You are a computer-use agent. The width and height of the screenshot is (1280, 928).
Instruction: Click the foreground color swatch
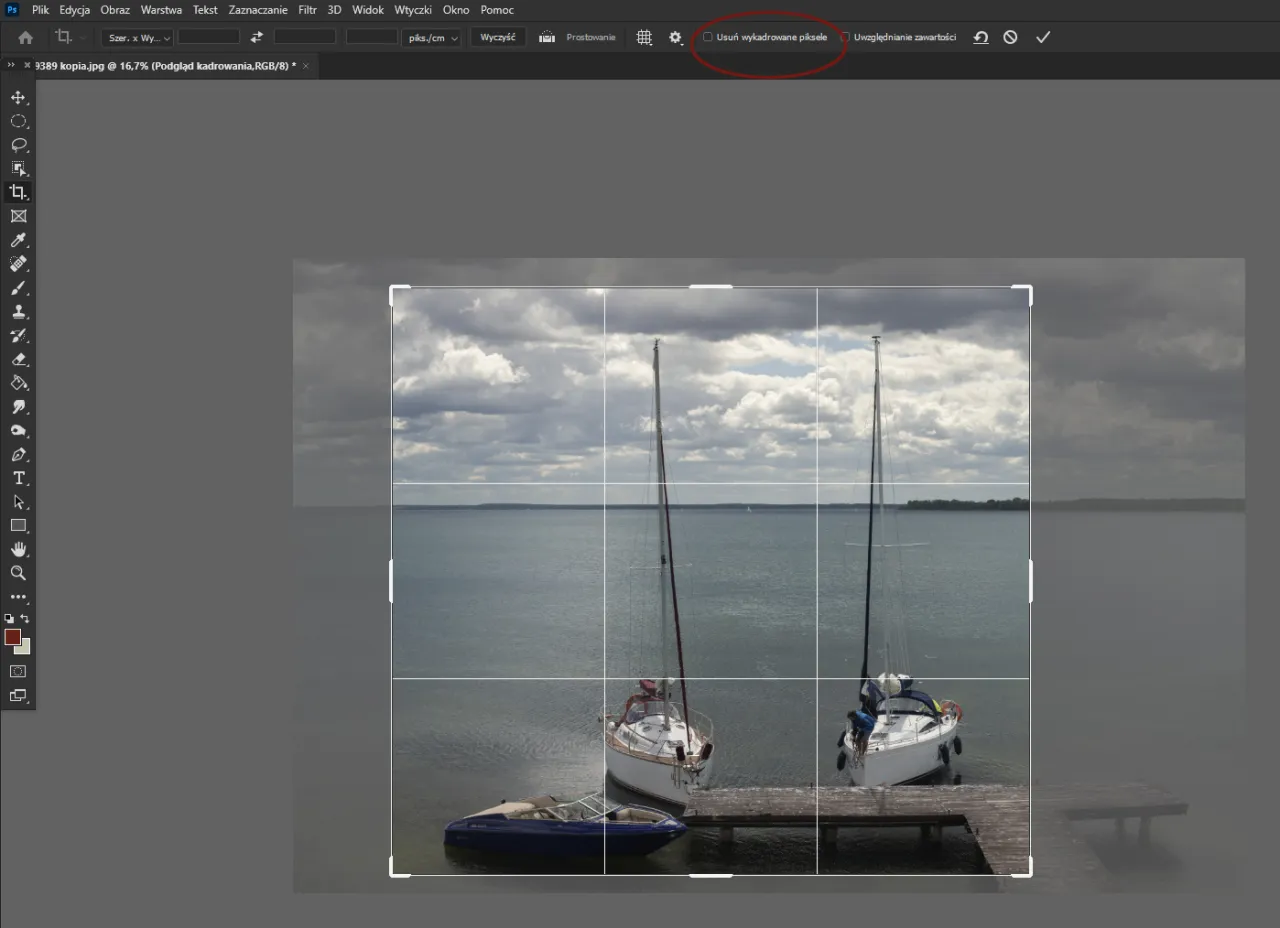pyautogui.click(x=11, y=638)
